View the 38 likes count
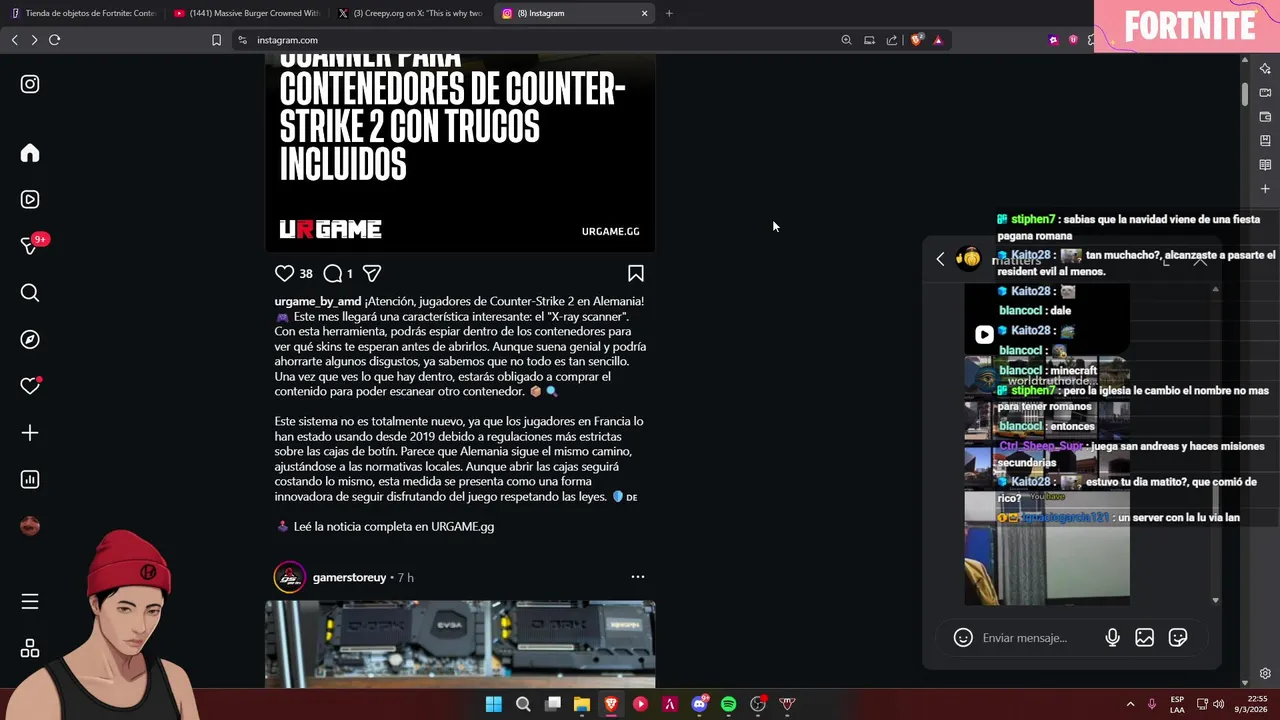Screen dimensions: 1280x720 tap(306, 273)
